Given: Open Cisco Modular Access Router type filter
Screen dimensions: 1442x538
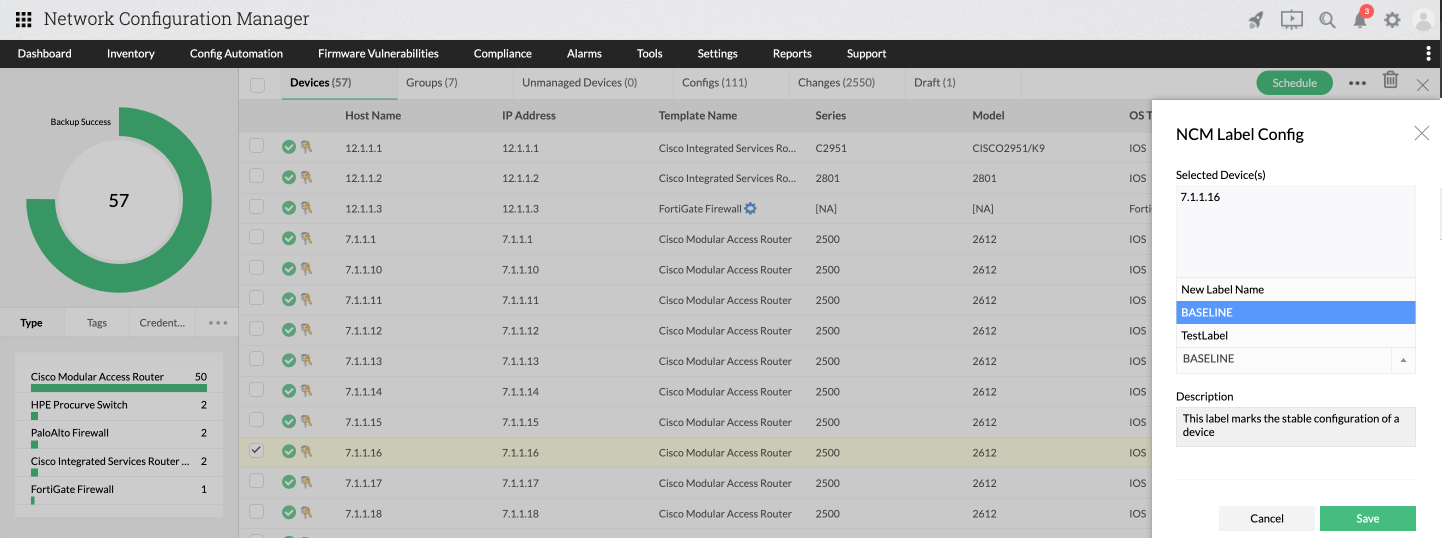Looking at the screenshot, I should [x=119, y=380].
